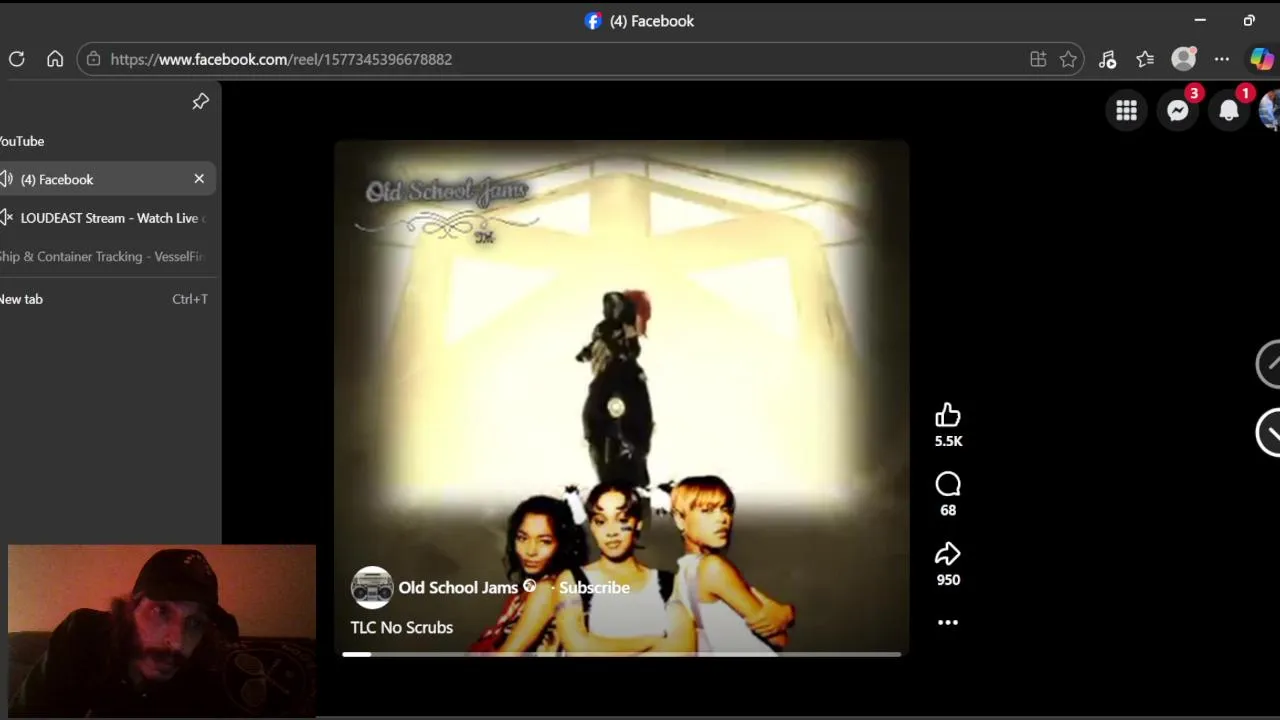Open the favorites list icon
This screenshot has height=720, width=1280.
click(x=1145, y=59)
